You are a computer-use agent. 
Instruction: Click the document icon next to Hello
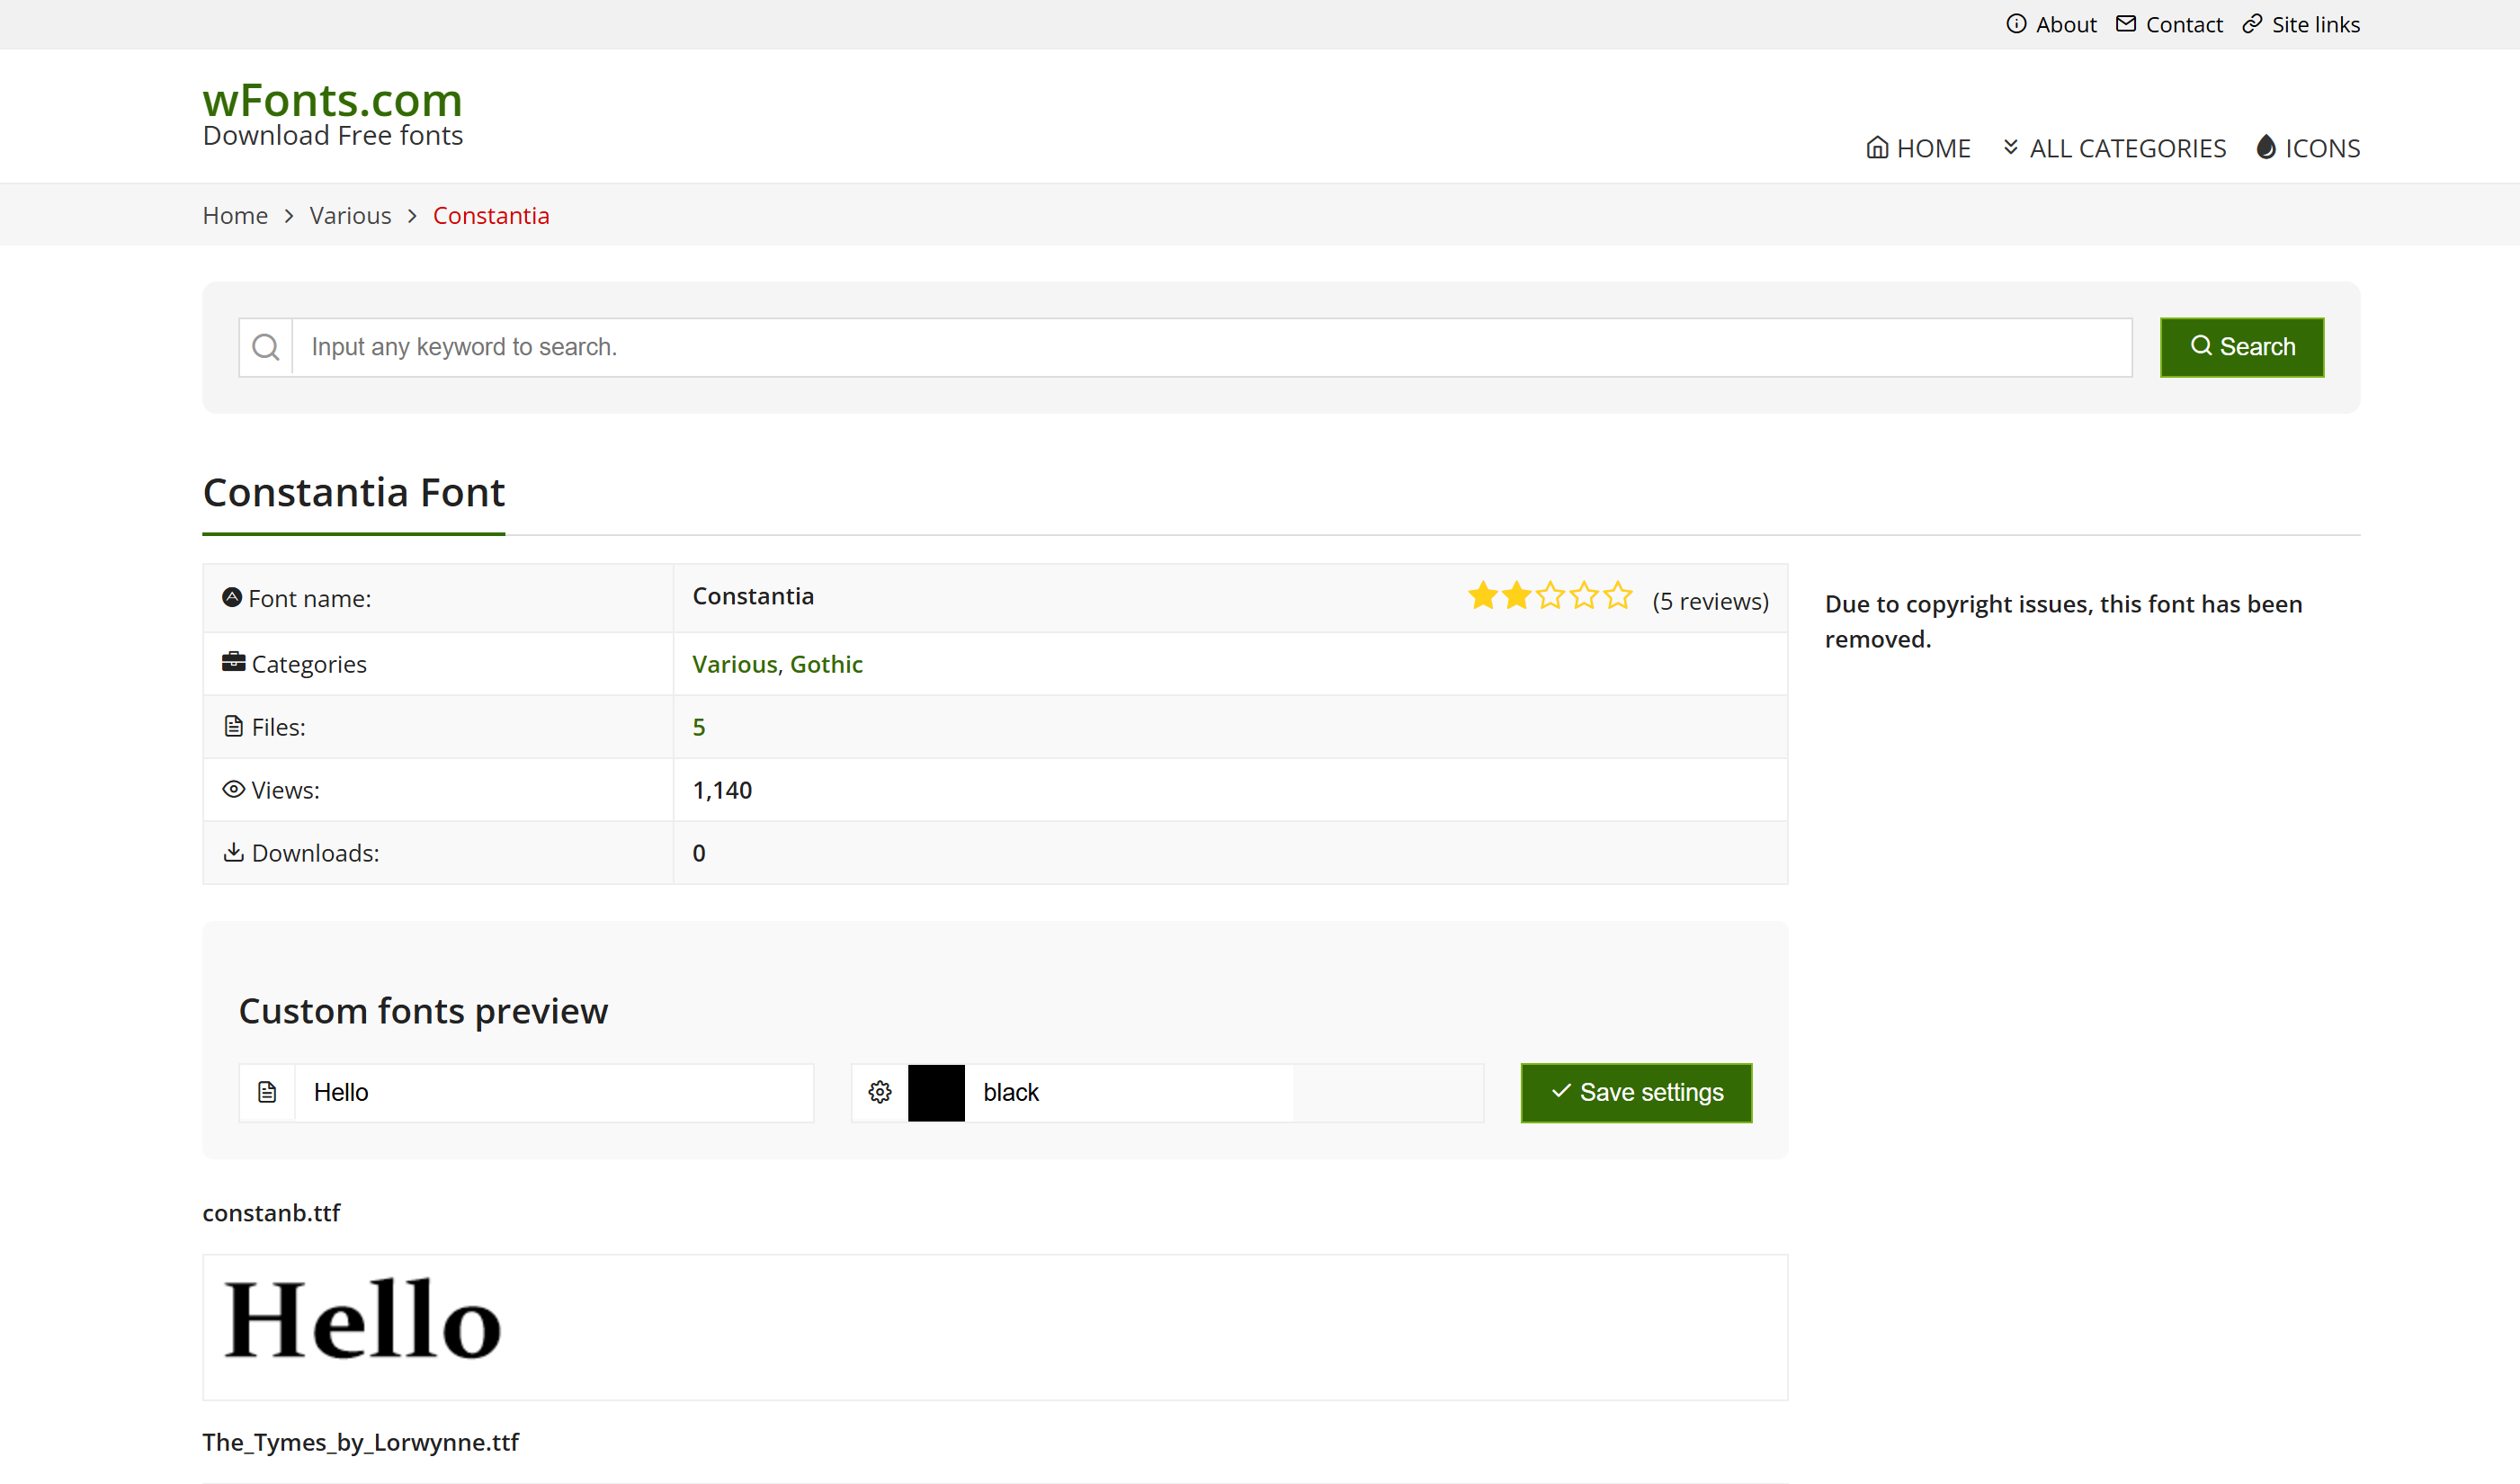click(267, 1092)
